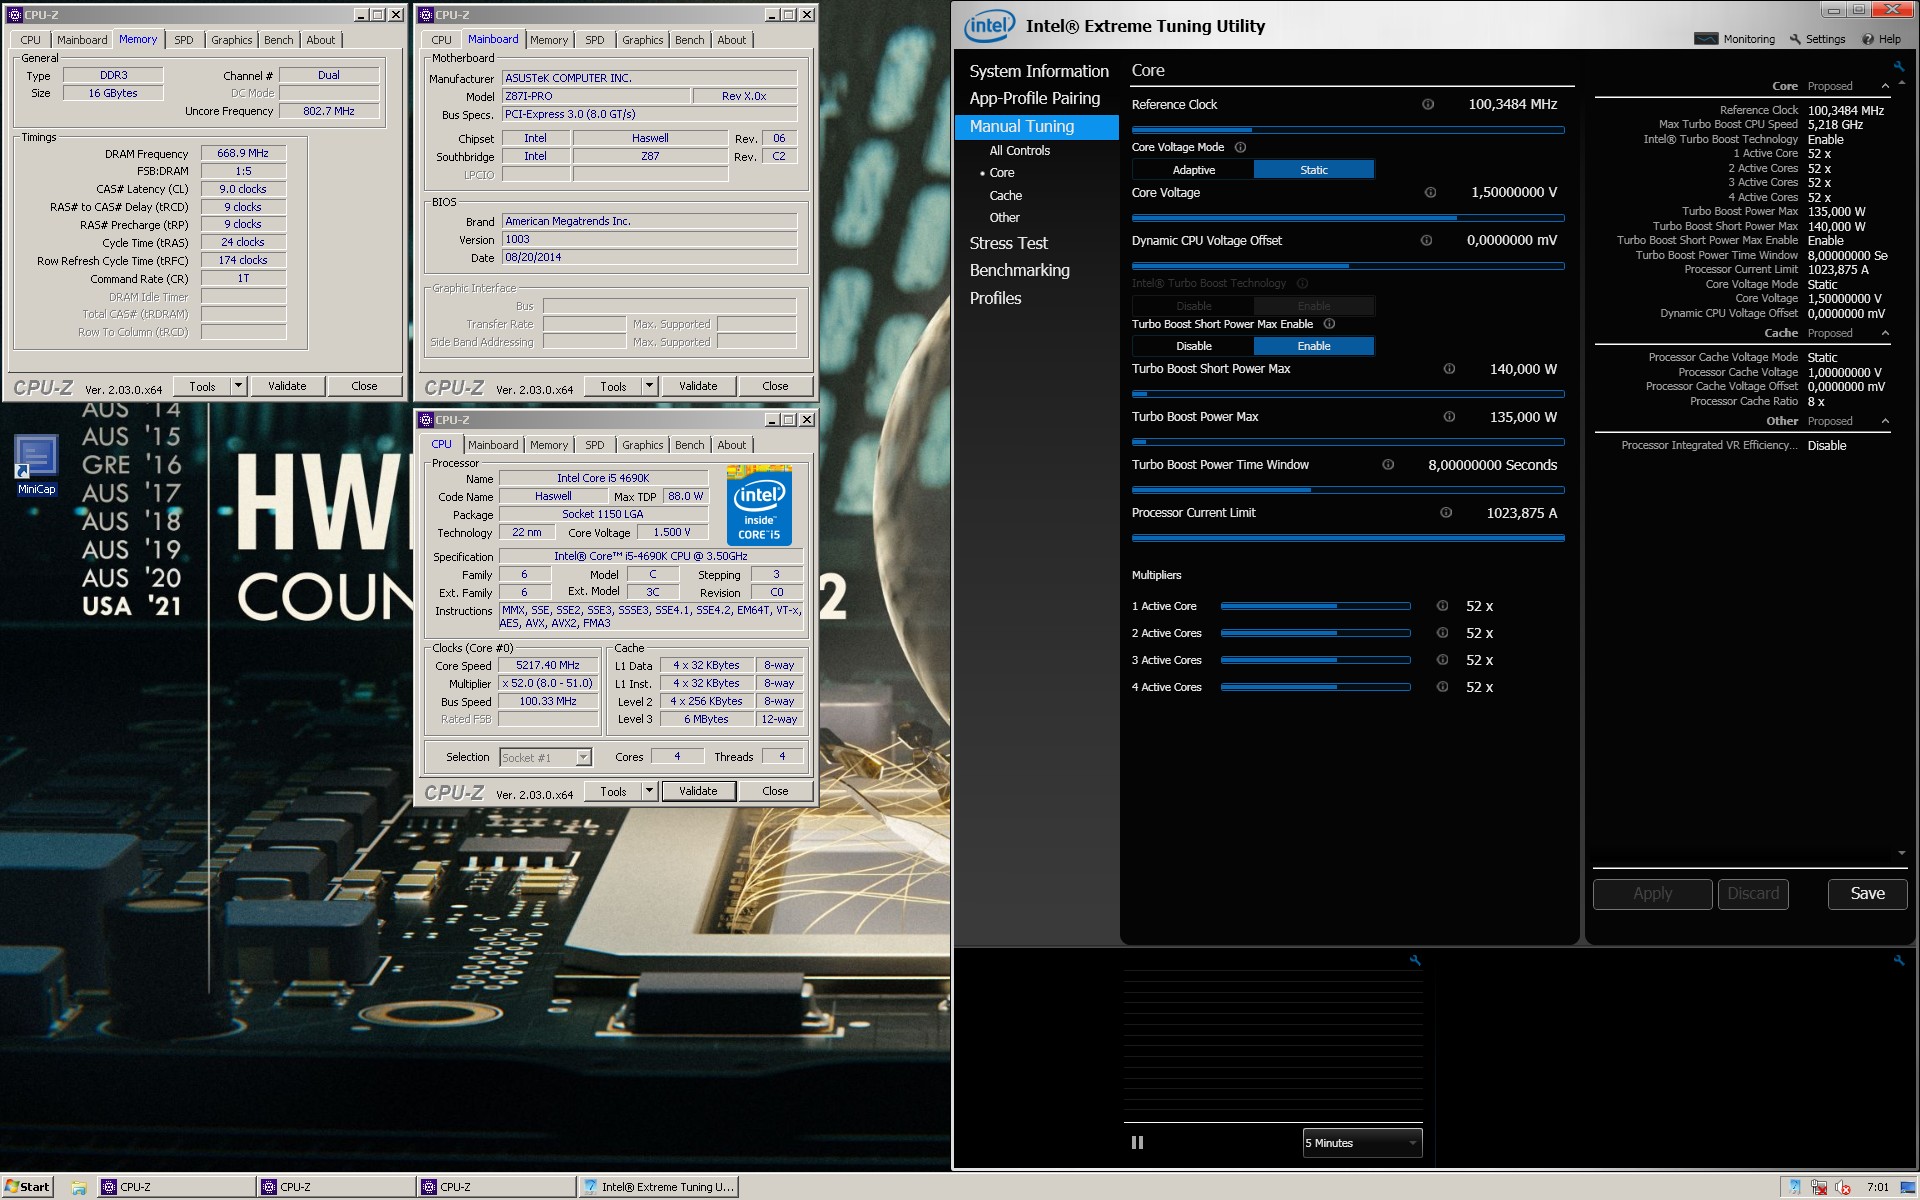Click info icon for 2 Active Cores multiplier
Viewport: 1920px width, 1200px height.
1442,633
